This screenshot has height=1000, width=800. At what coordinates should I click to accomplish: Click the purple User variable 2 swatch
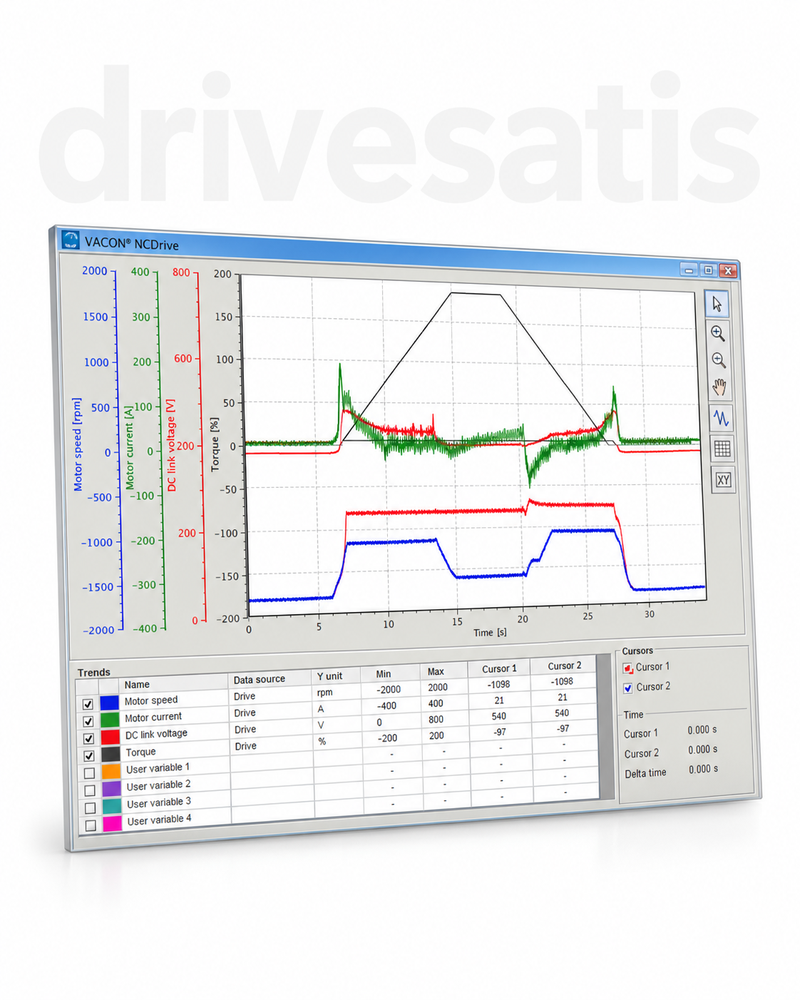[111, 789]
